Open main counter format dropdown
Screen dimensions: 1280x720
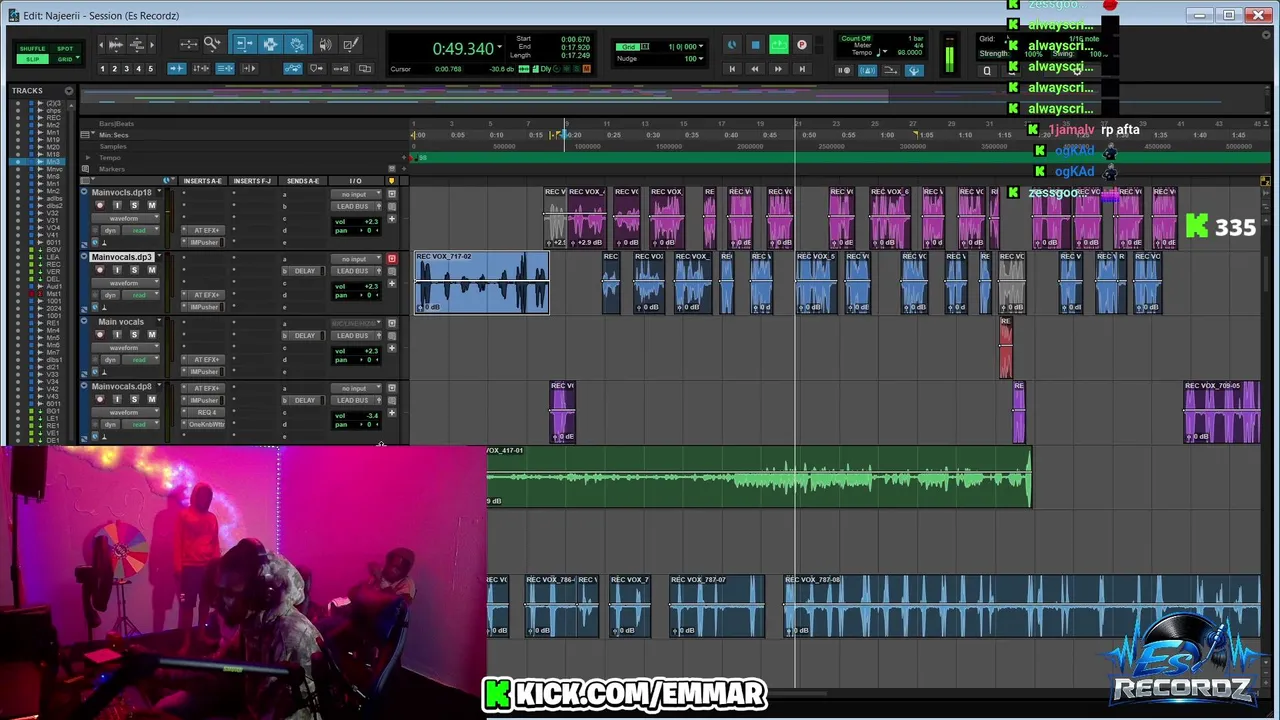pos(499,48)
